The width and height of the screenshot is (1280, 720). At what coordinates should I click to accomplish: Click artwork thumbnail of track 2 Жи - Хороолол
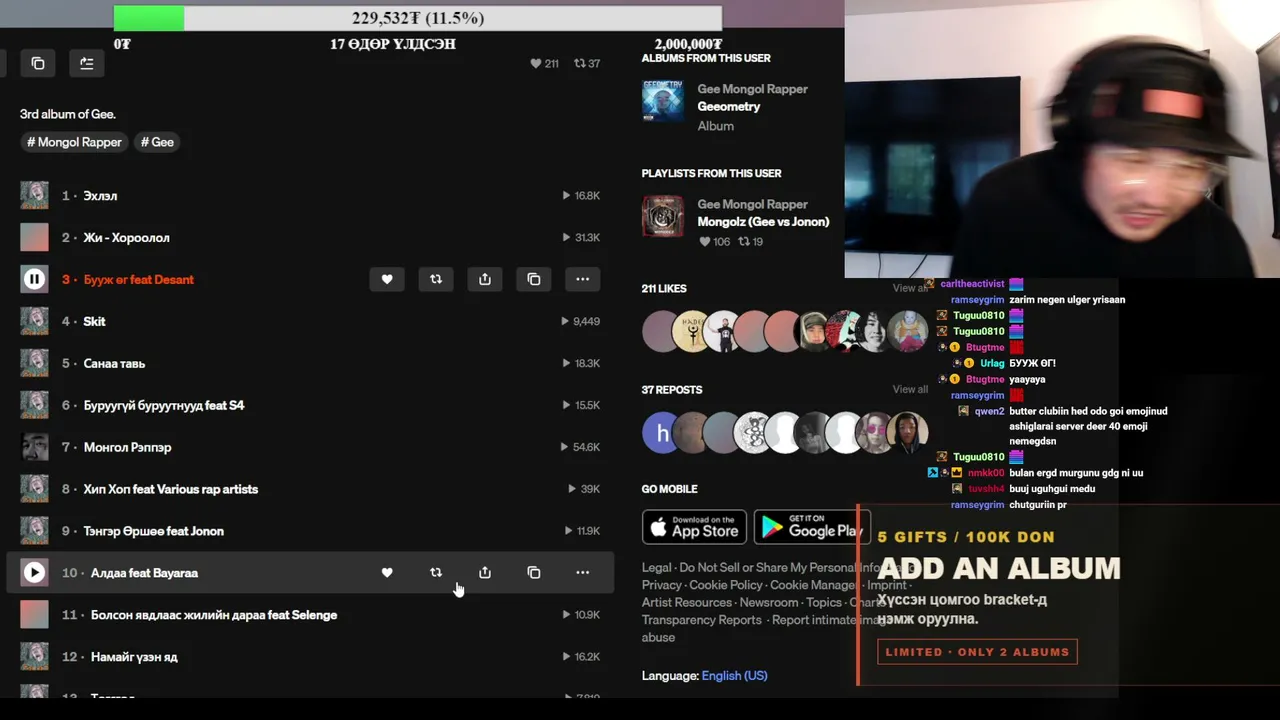pyautogui.click(x=34, y=237)
